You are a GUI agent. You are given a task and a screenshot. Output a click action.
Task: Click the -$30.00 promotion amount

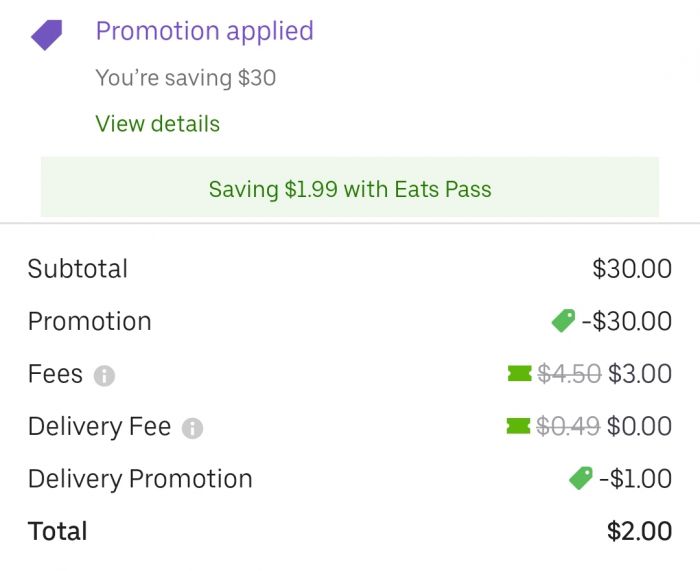627,322
